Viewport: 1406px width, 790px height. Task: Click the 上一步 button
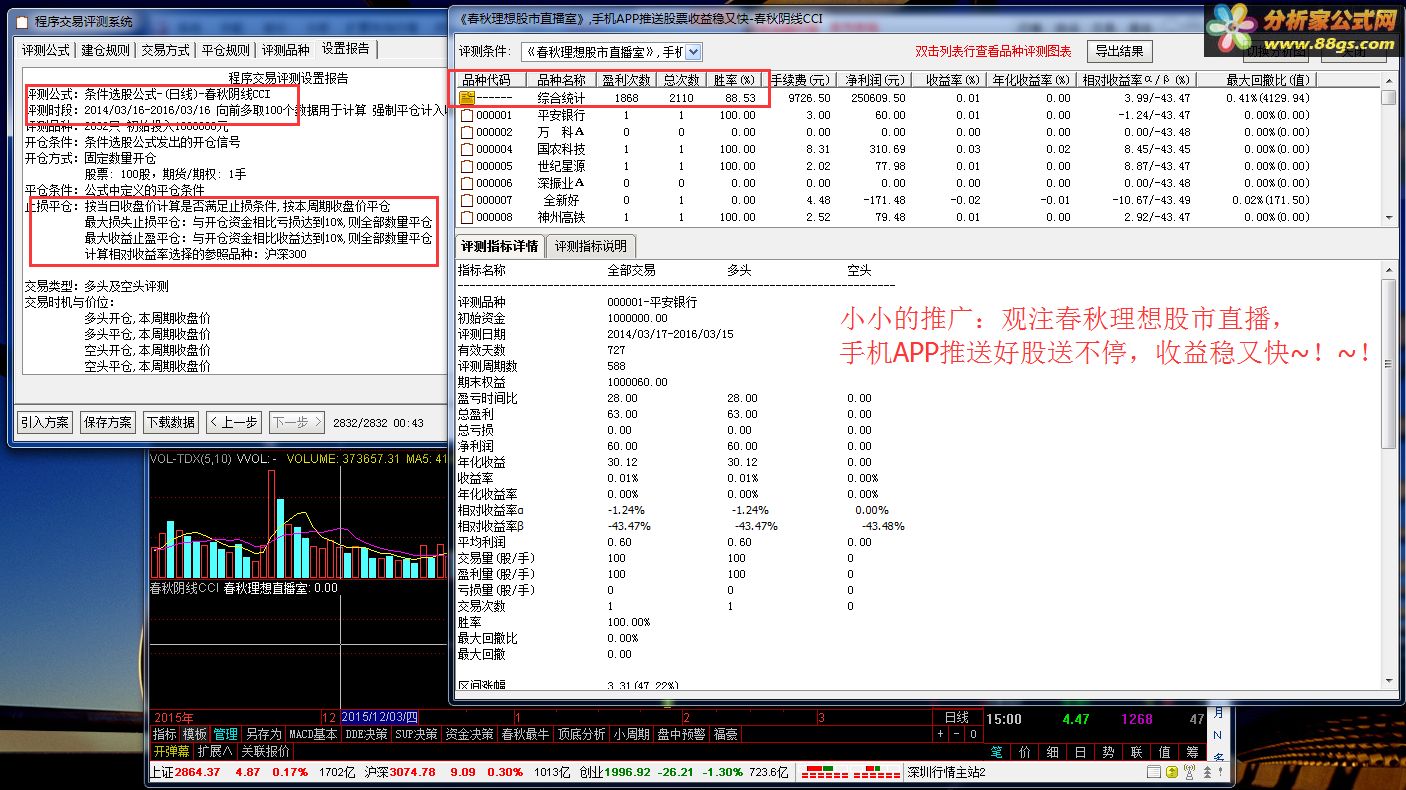[x=233, y=422]
